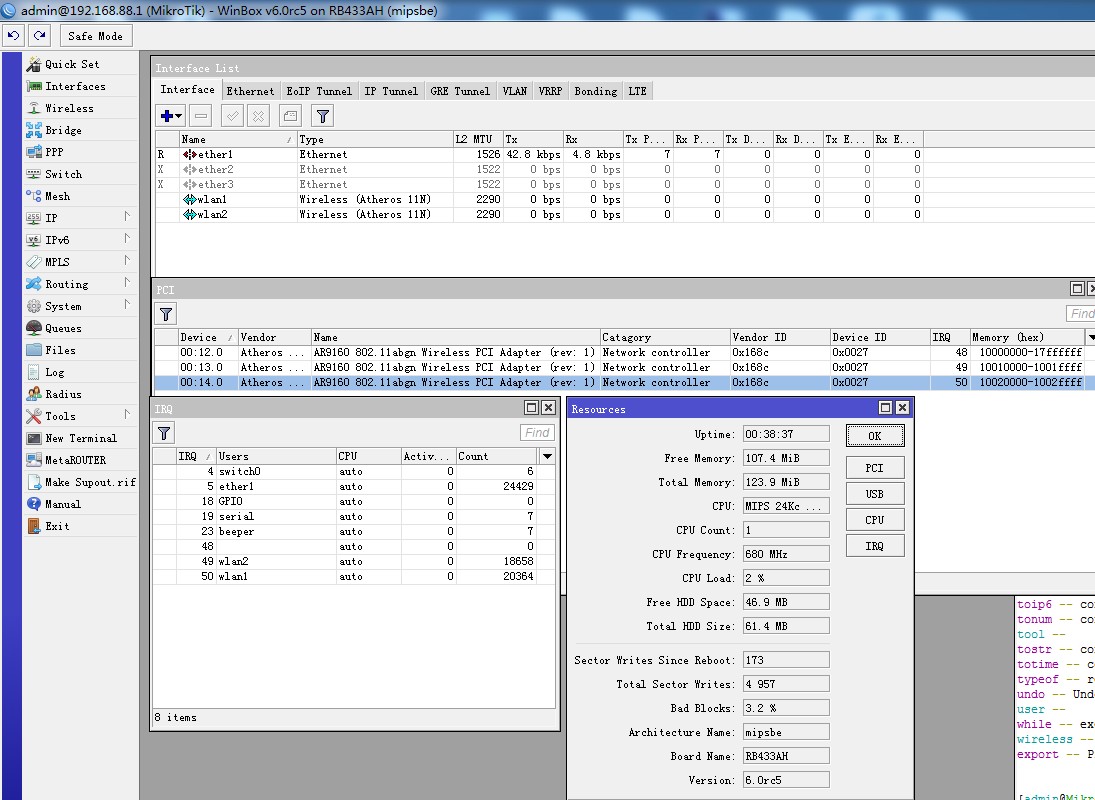
Task: Click the Remove minus button in Interface List
Action: [x=200, y=116]
